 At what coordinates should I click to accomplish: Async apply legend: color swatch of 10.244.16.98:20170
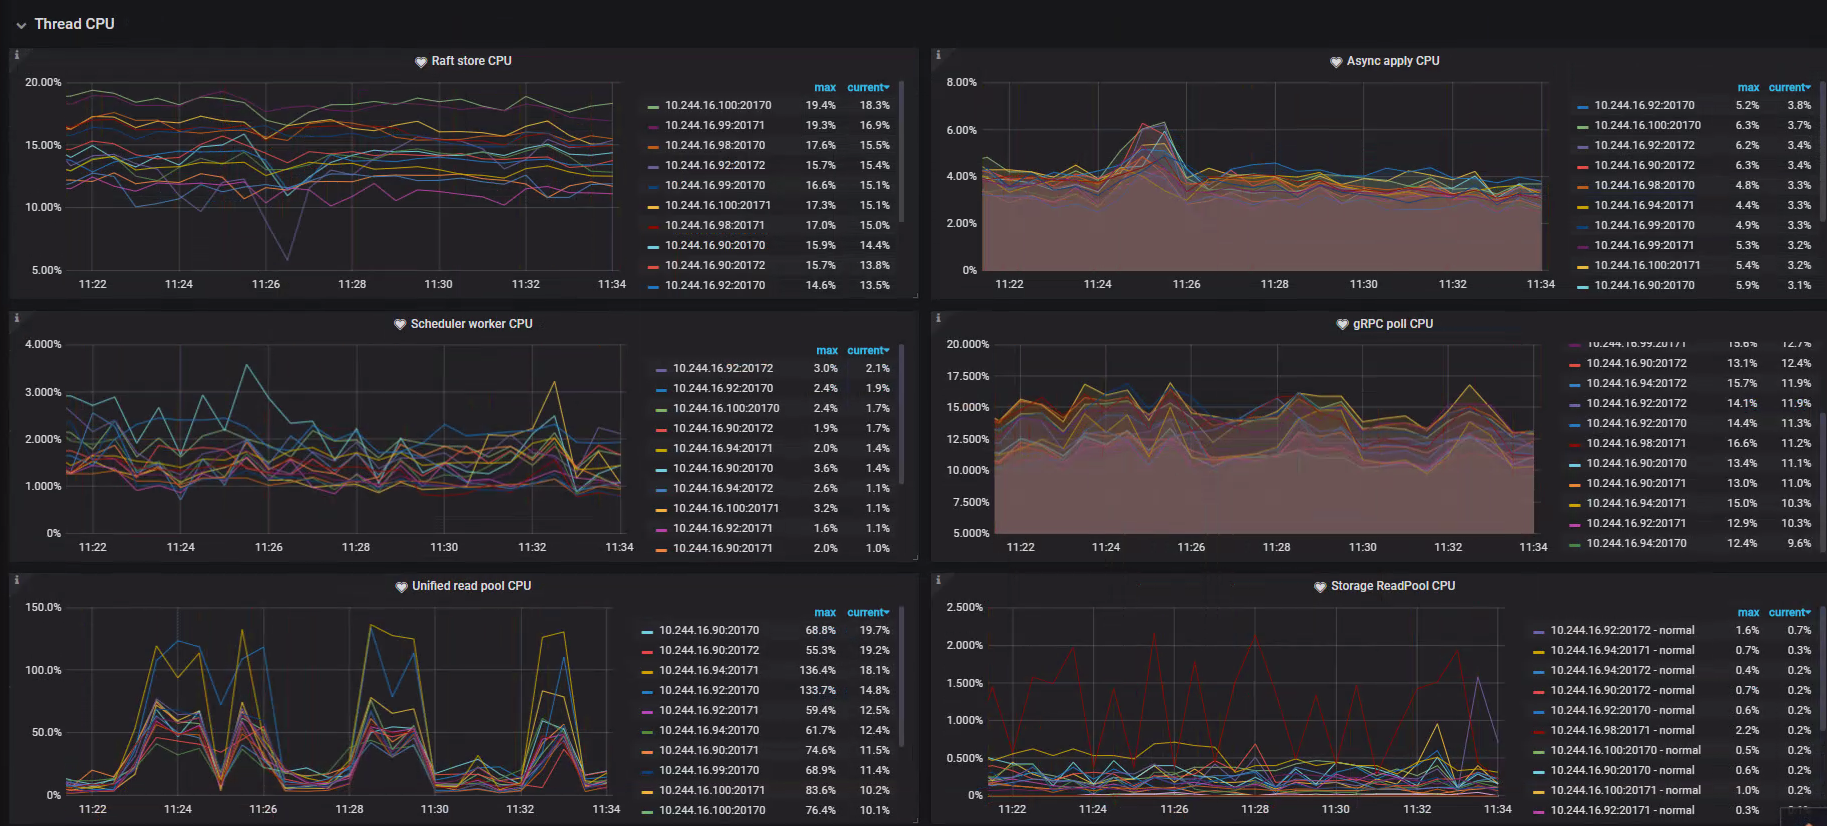(1582, 186)
